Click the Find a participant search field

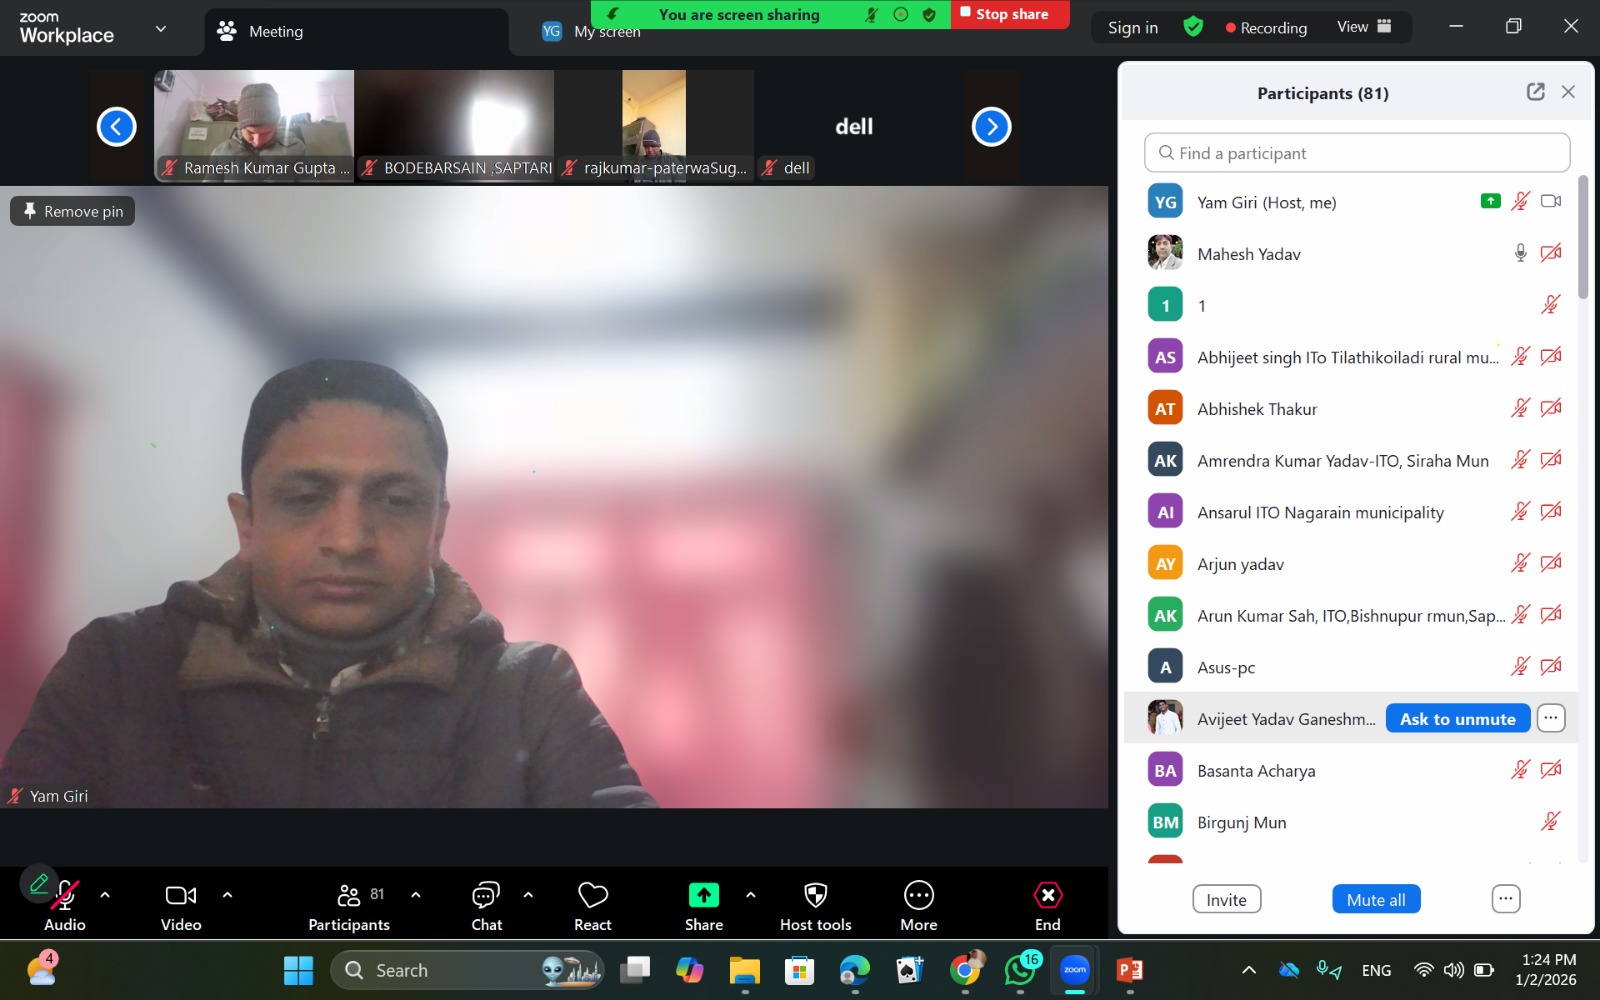(x=1356, y=153)
